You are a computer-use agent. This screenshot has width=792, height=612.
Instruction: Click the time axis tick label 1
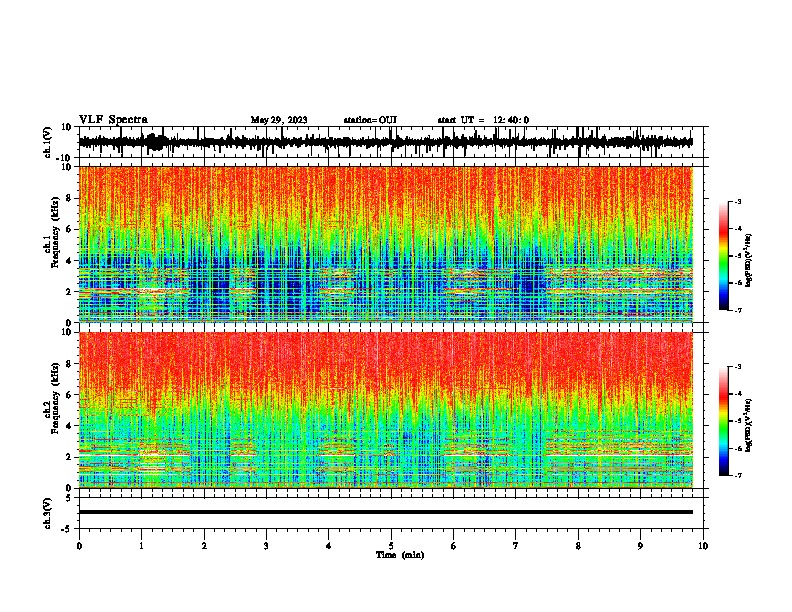click(141, 546)
